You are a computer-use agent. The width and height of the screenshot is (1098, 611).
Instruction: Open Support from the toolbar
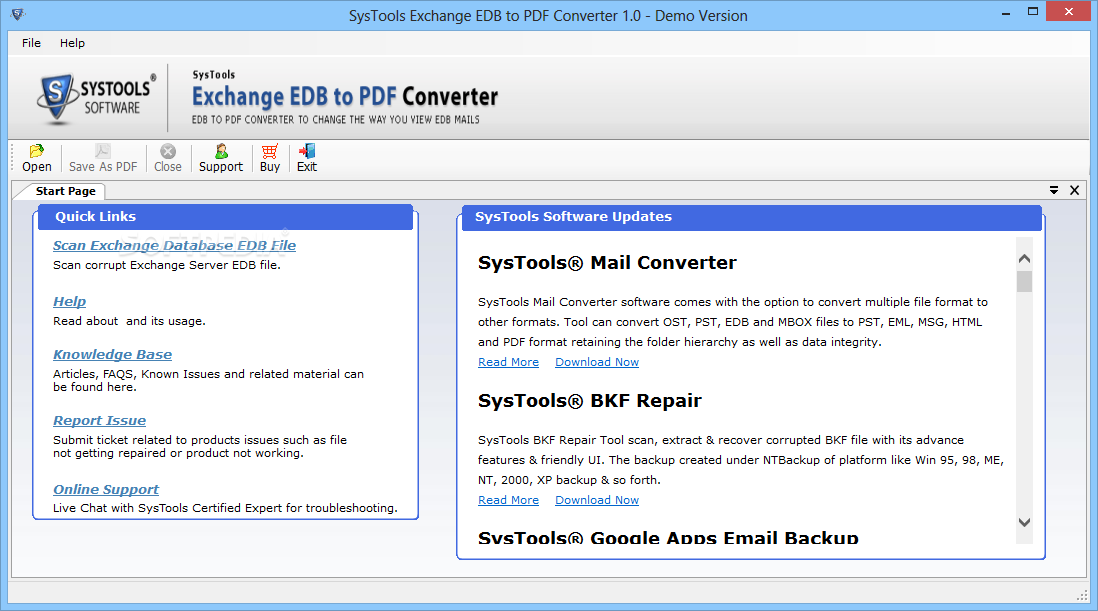click(221, 158)
